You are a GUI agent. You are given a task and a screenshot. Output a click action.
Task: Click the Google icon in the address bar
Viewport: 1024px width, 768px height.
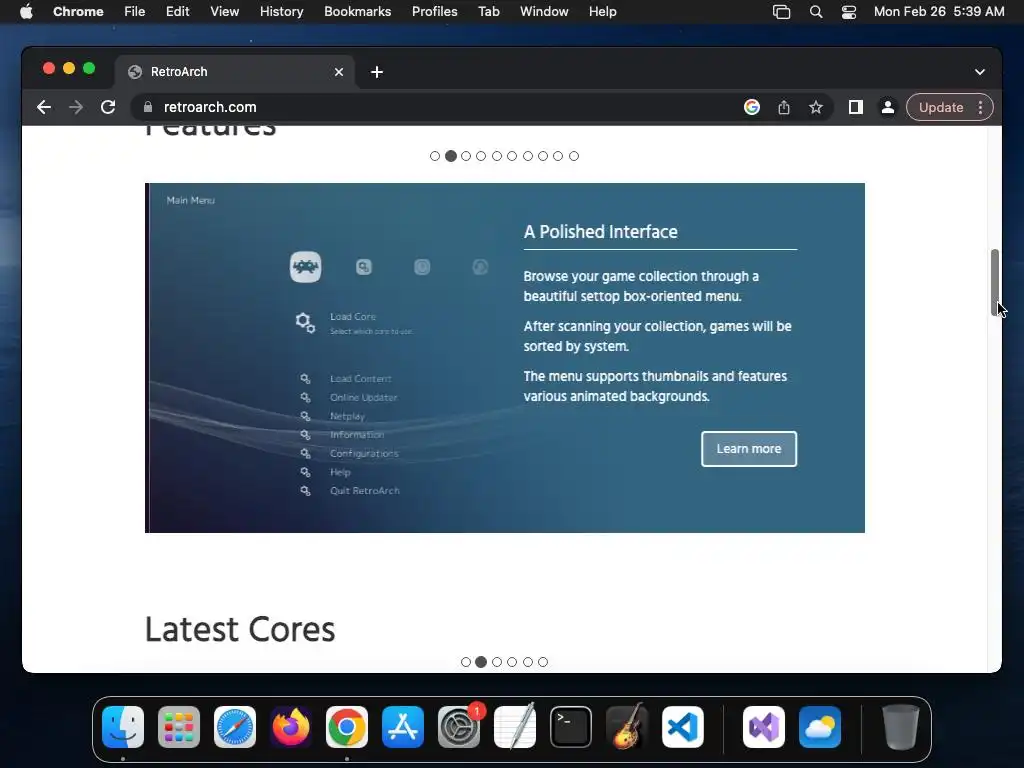(x=752, y=107)
